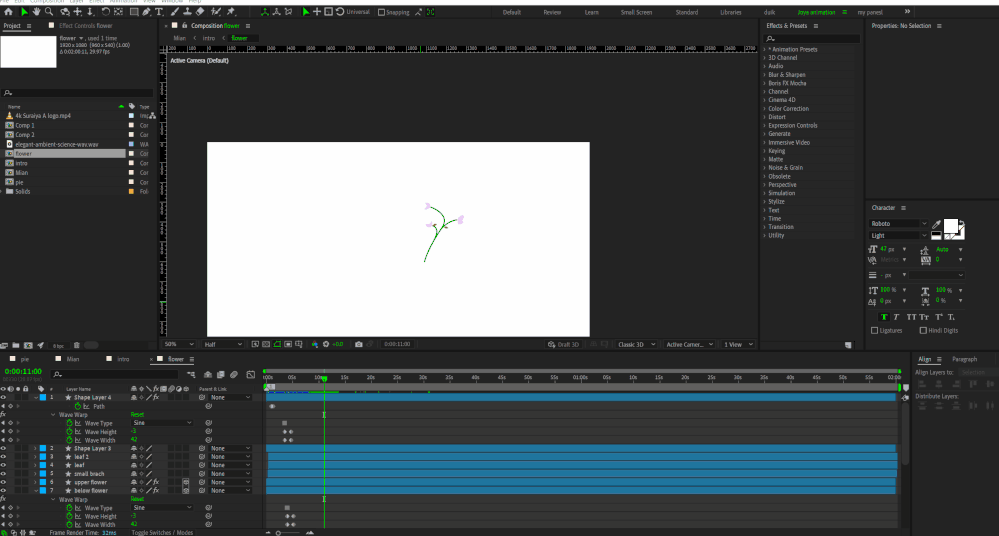Viewport: 999px width, 536px height.
Task: Enable the Ligatures checkbox
Action: (x=875, y=330)
